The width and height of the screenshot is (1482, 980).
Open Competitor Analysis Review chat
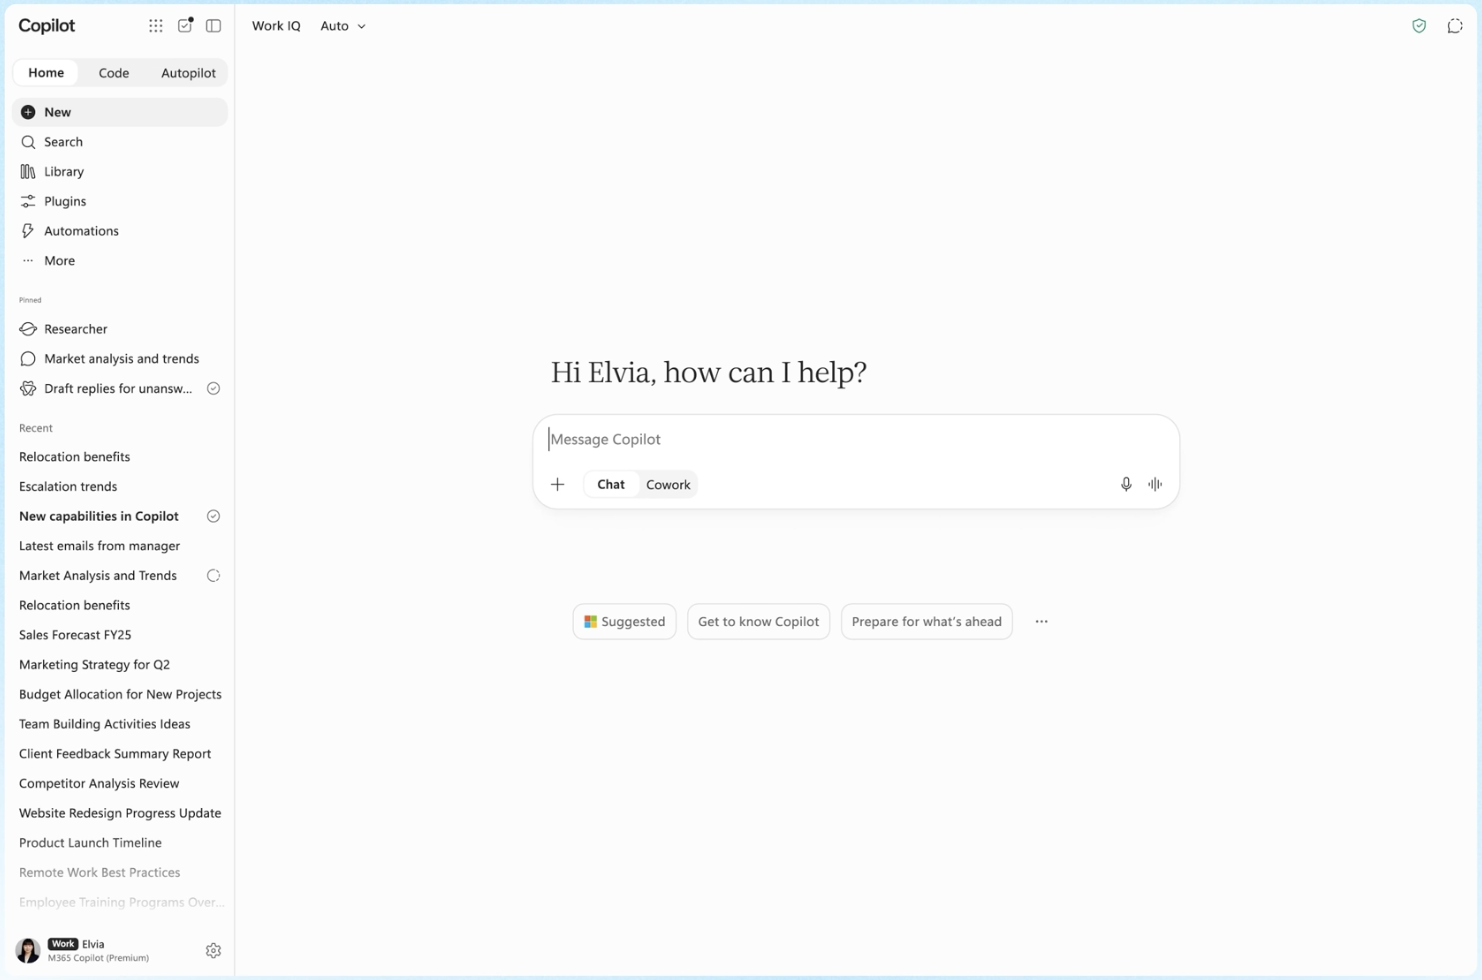click(x=99, y=784)
